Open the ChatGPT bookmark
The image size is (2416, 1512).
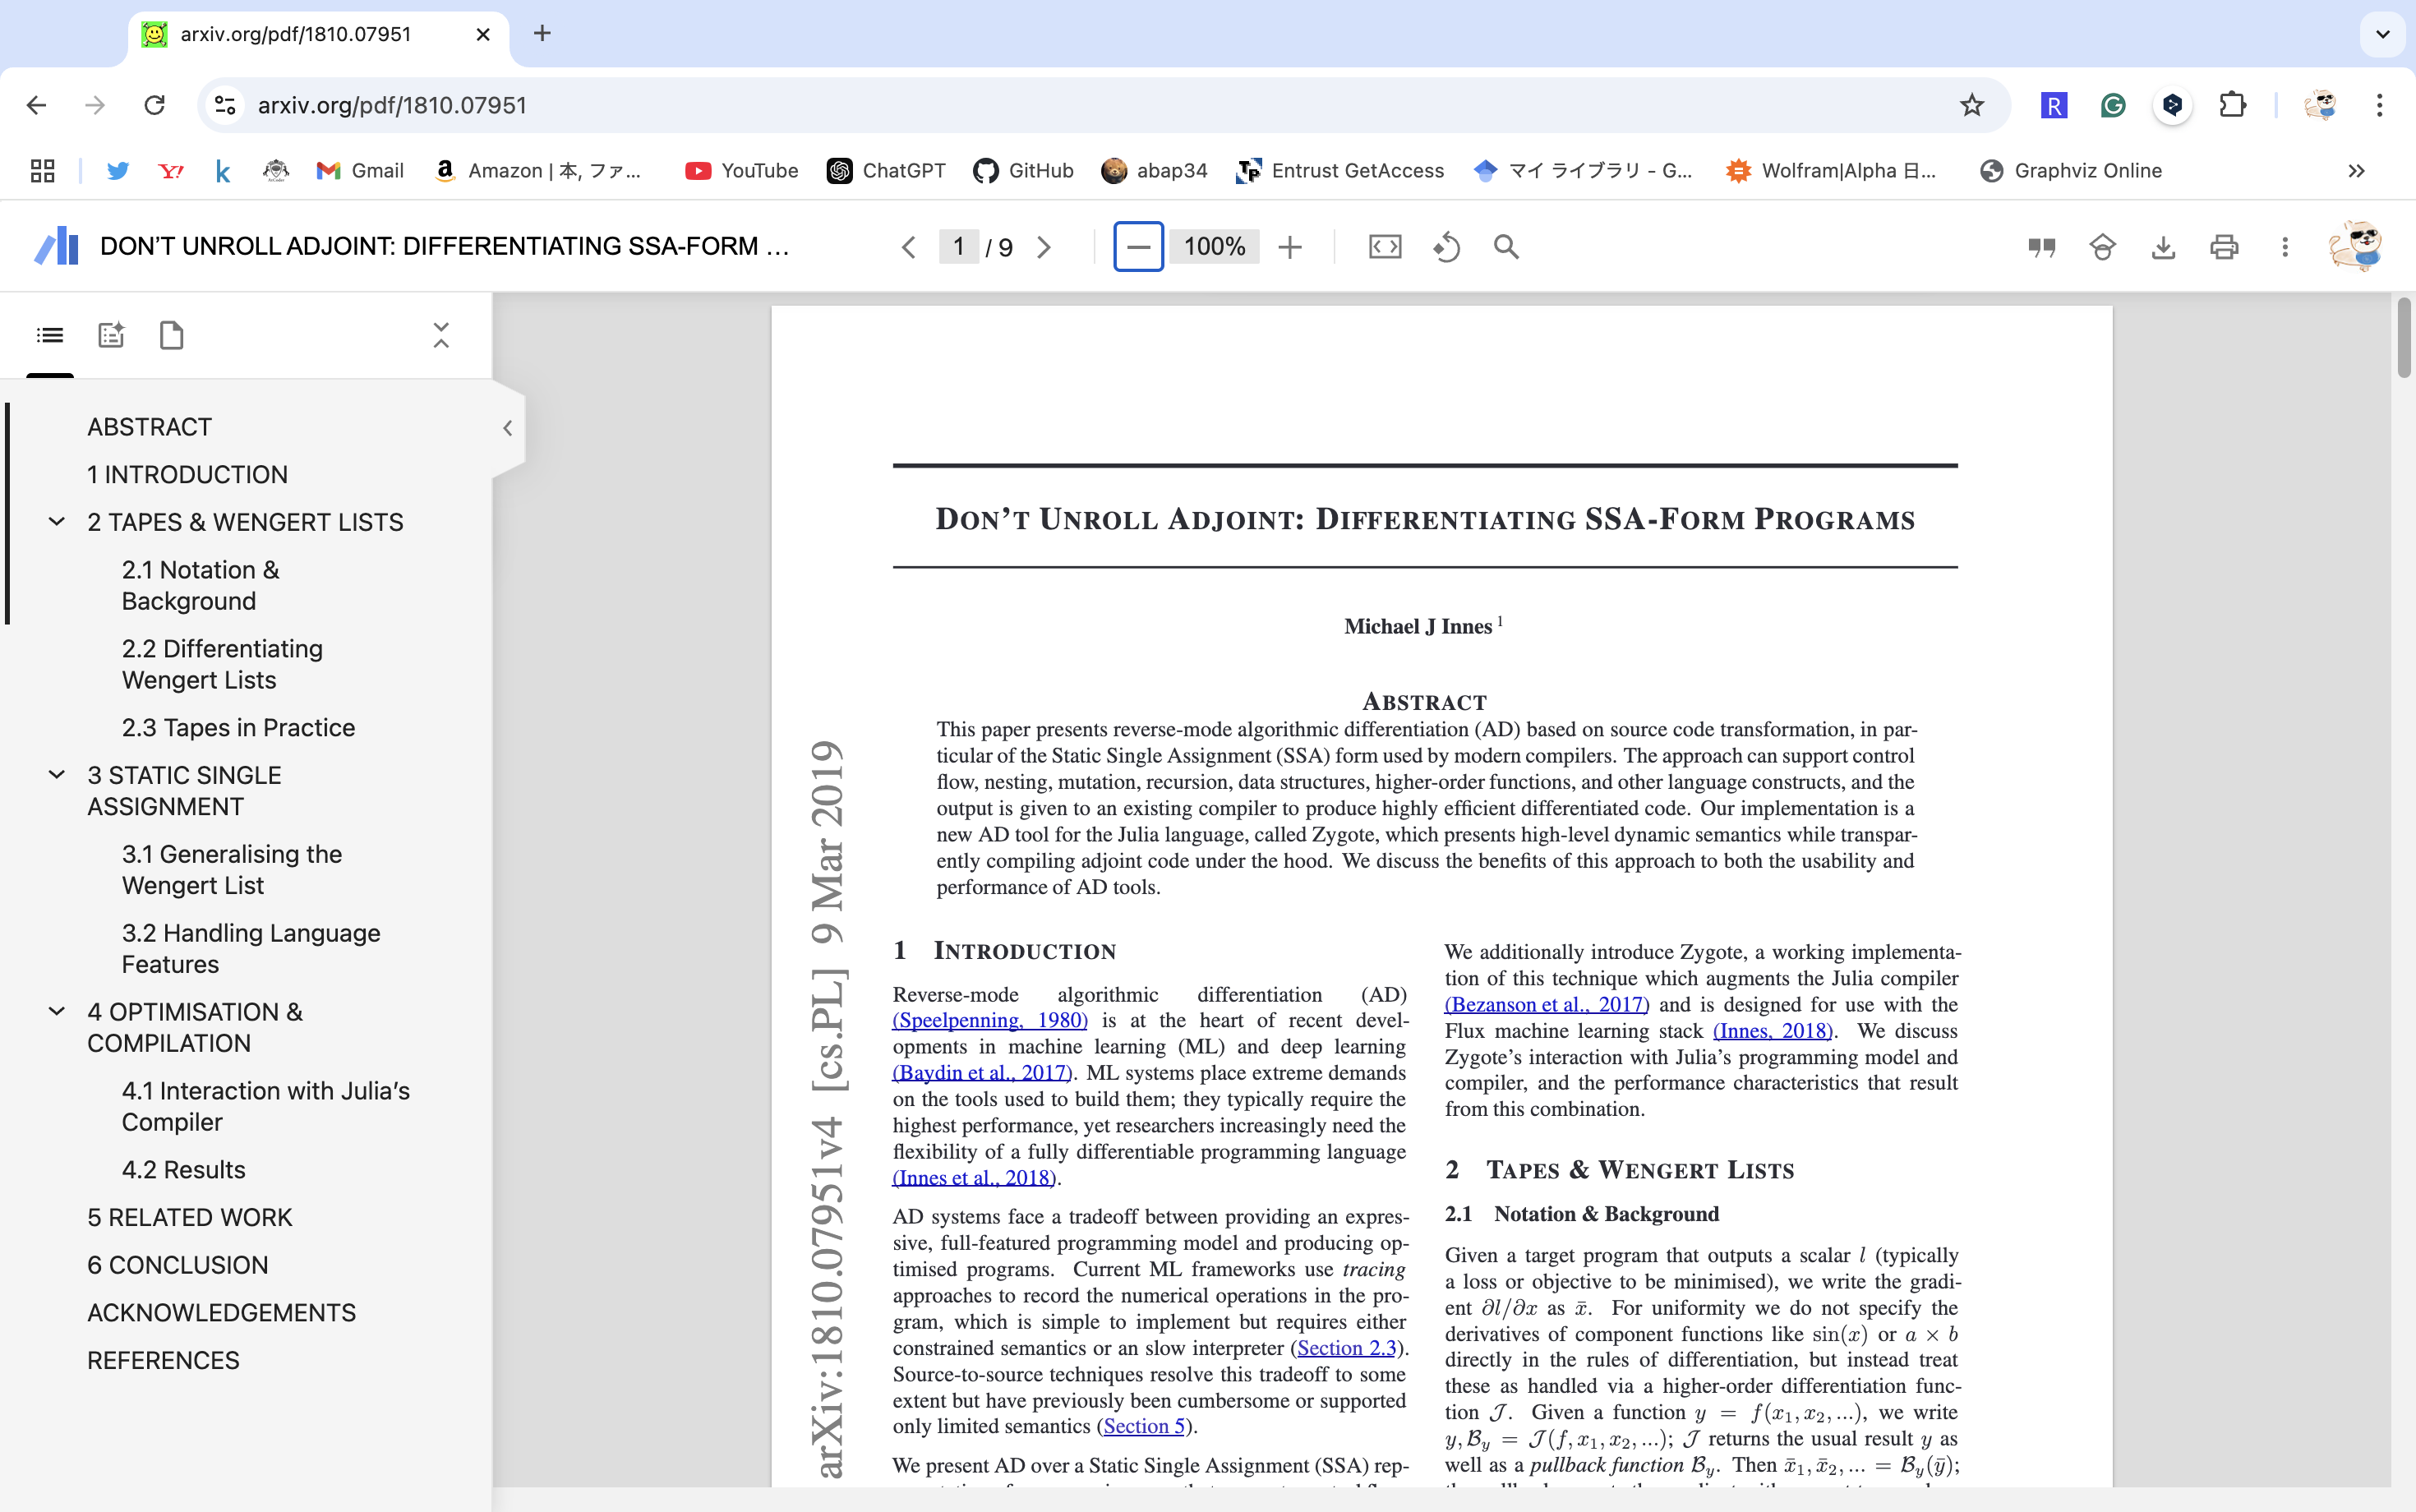click(886, 171)
